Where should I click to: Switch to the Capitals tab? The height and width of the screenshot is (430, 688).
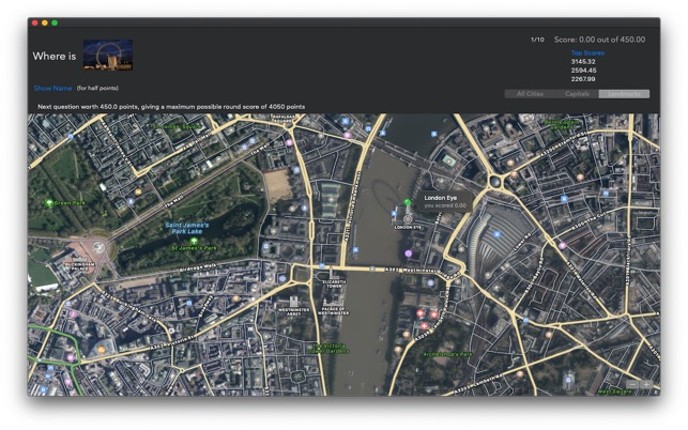[577, 94]
